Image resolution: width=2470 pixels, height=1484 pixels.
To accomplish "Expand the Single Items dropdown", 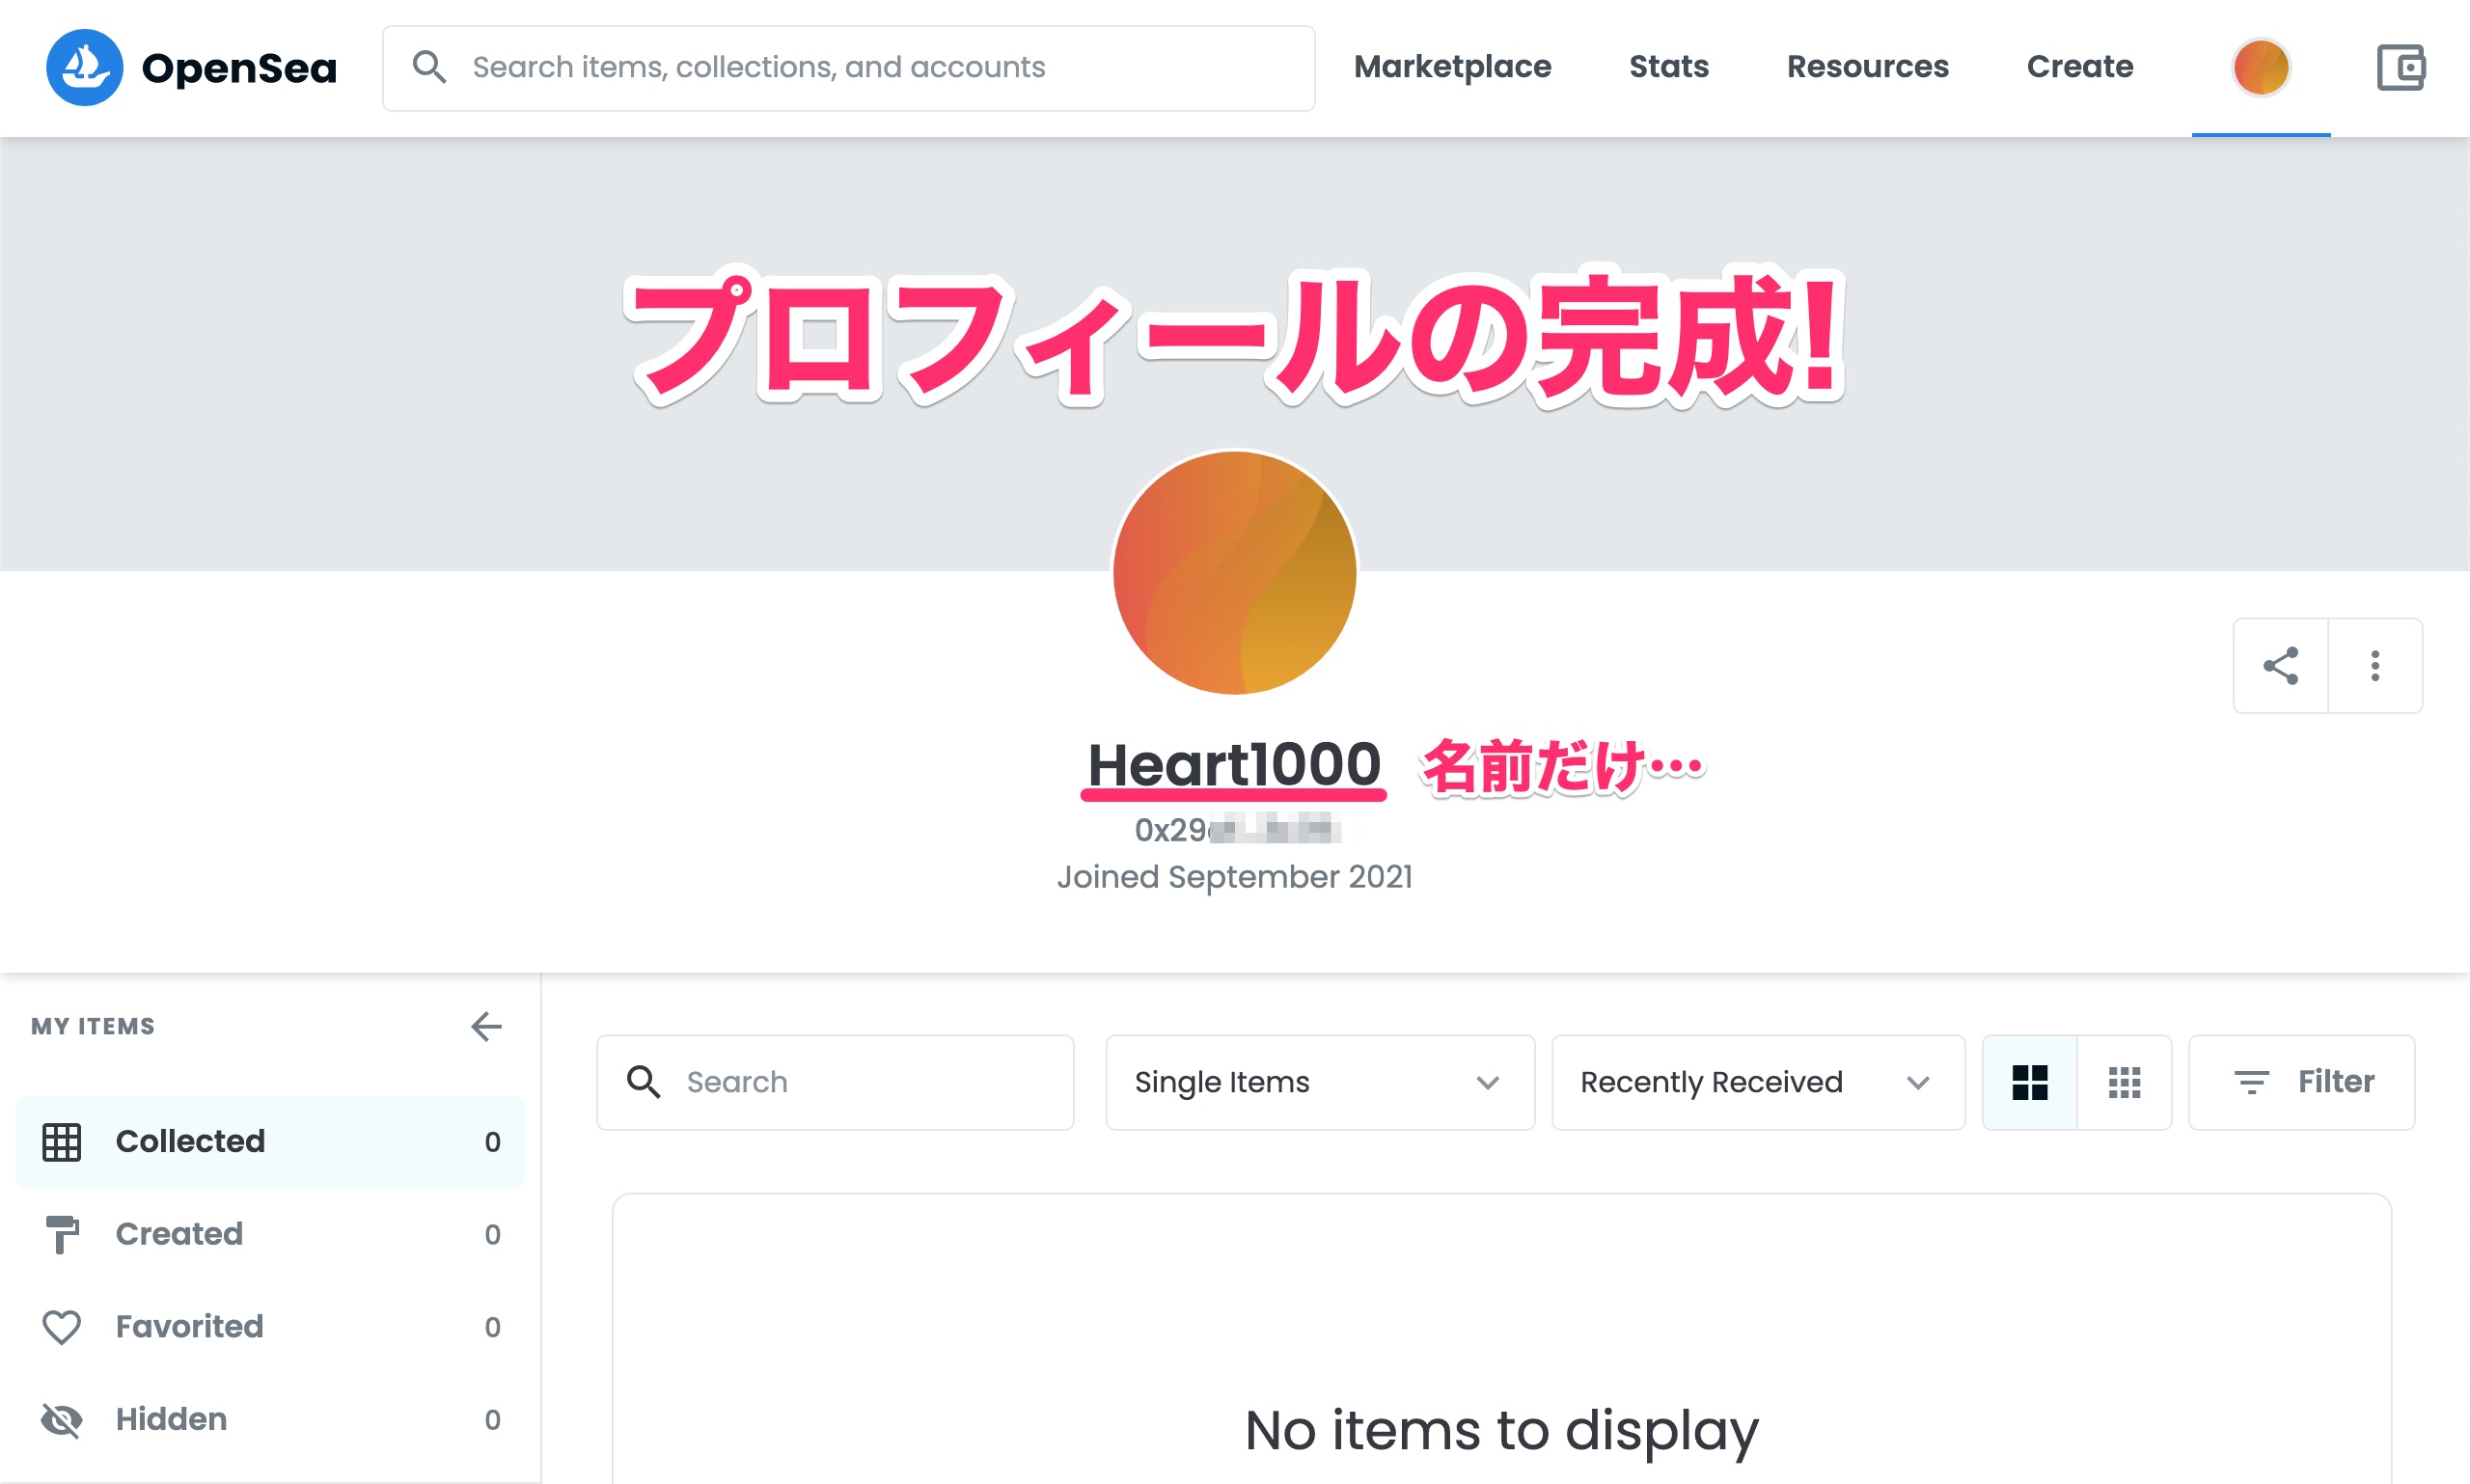I will pos(1319,1082).
